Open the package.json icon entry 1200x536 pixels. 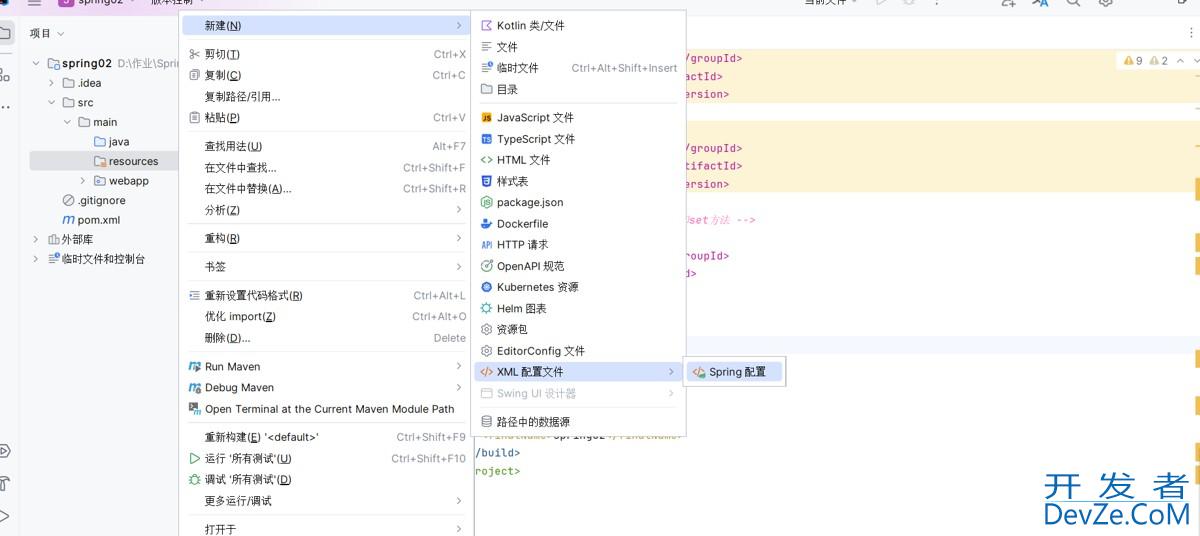pos(487,203)
